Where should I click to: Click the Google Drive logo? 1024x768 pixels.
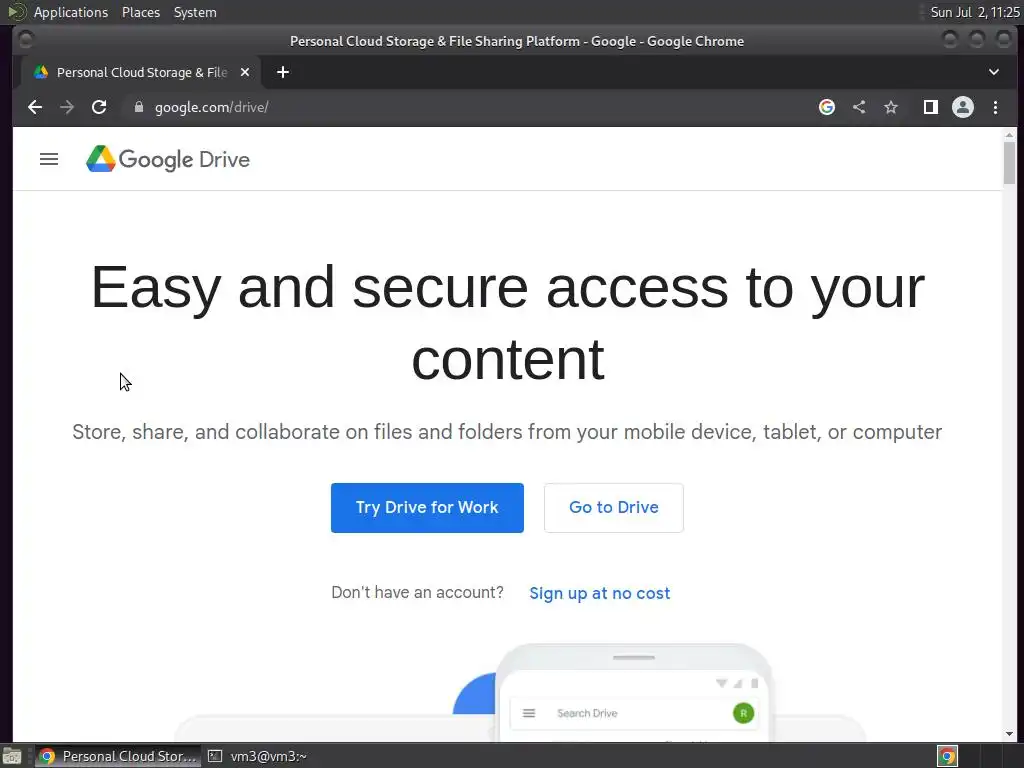[168, 159]
